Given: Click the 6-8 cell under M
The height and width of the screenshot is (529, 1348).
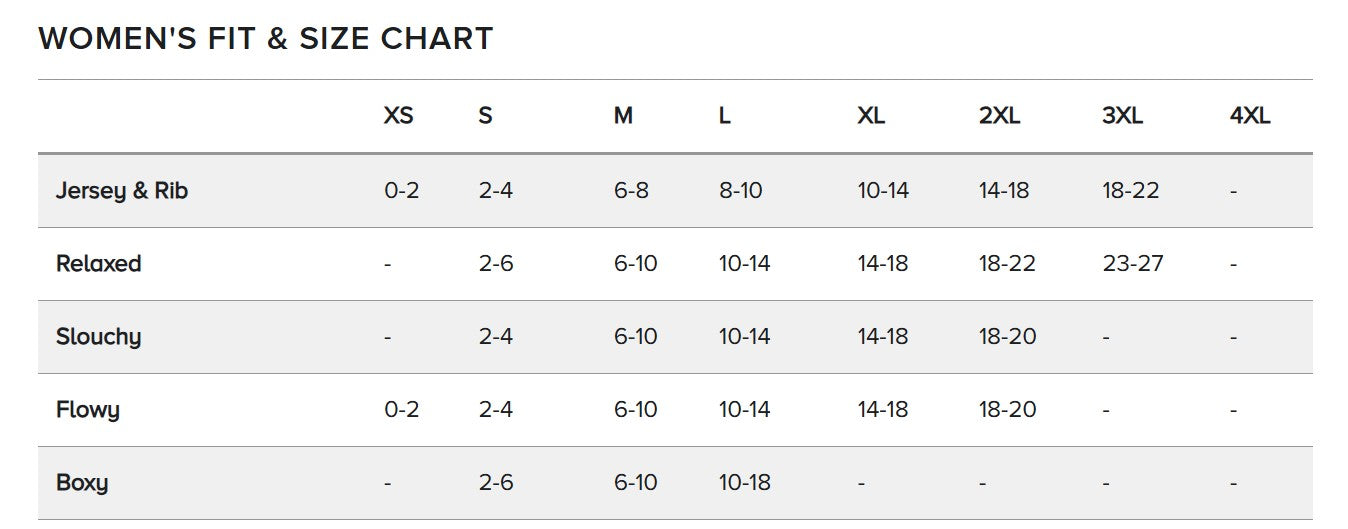Looking at the screenshot, I should (631, 190).
